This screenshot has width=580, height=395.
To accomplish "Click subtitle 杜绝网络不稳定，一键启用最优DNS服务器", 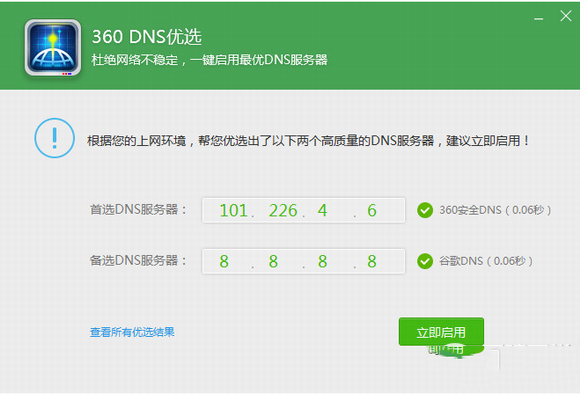I will (209, 60).
